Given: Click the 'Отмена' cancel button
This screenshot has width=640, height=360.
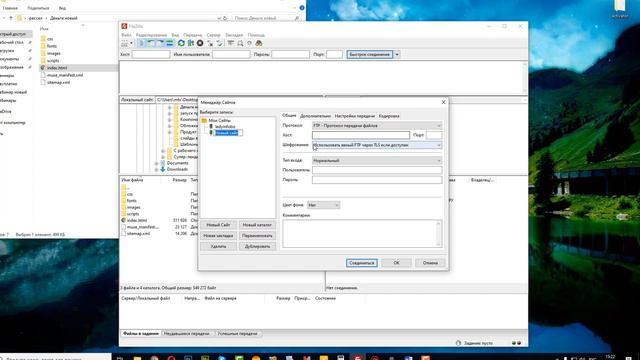Looking at the screenshot, I should point(430,263).
